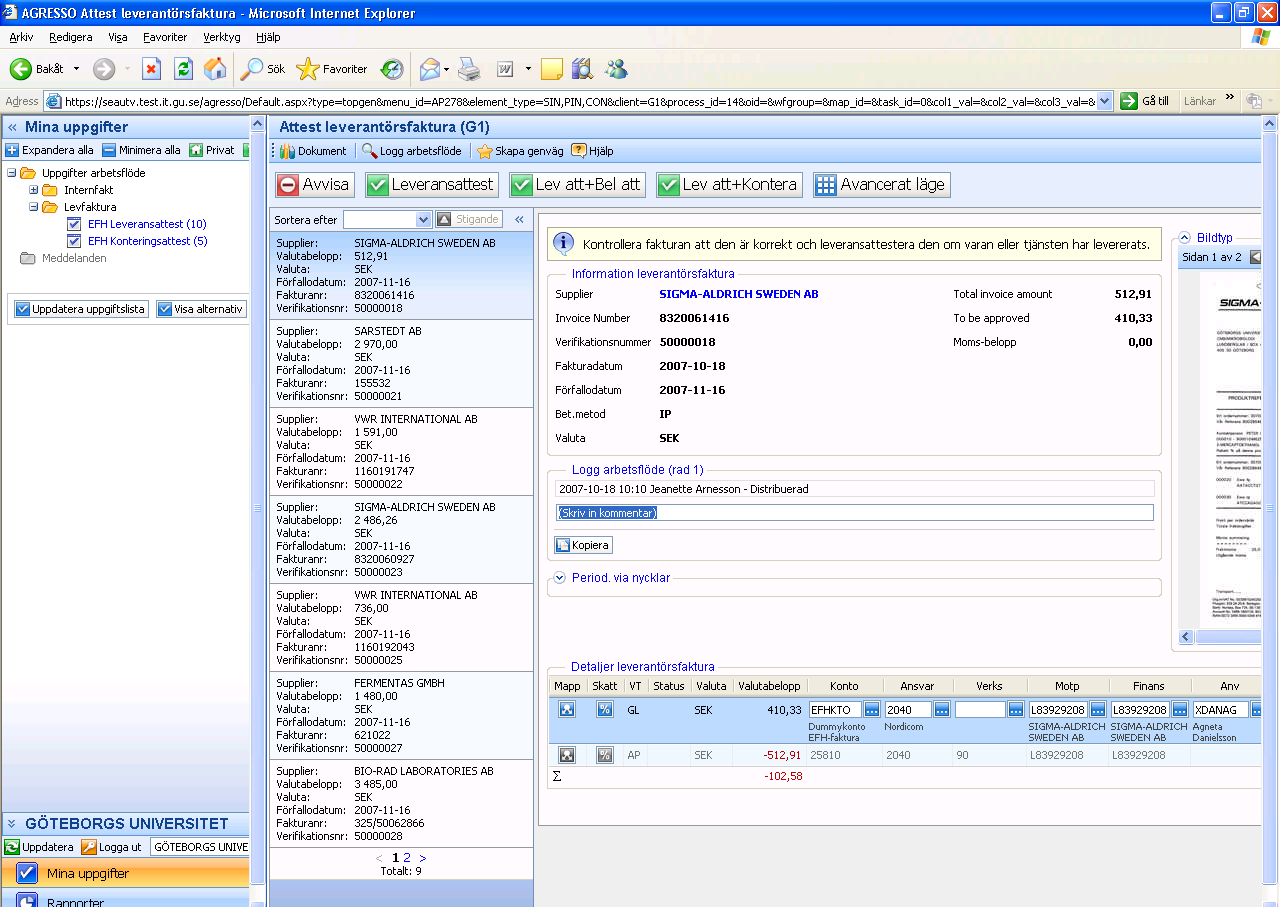The width and height of the screenshot is (1280, 907).
Task: Expand all tasks with Expandera alla
Action: 50,150
